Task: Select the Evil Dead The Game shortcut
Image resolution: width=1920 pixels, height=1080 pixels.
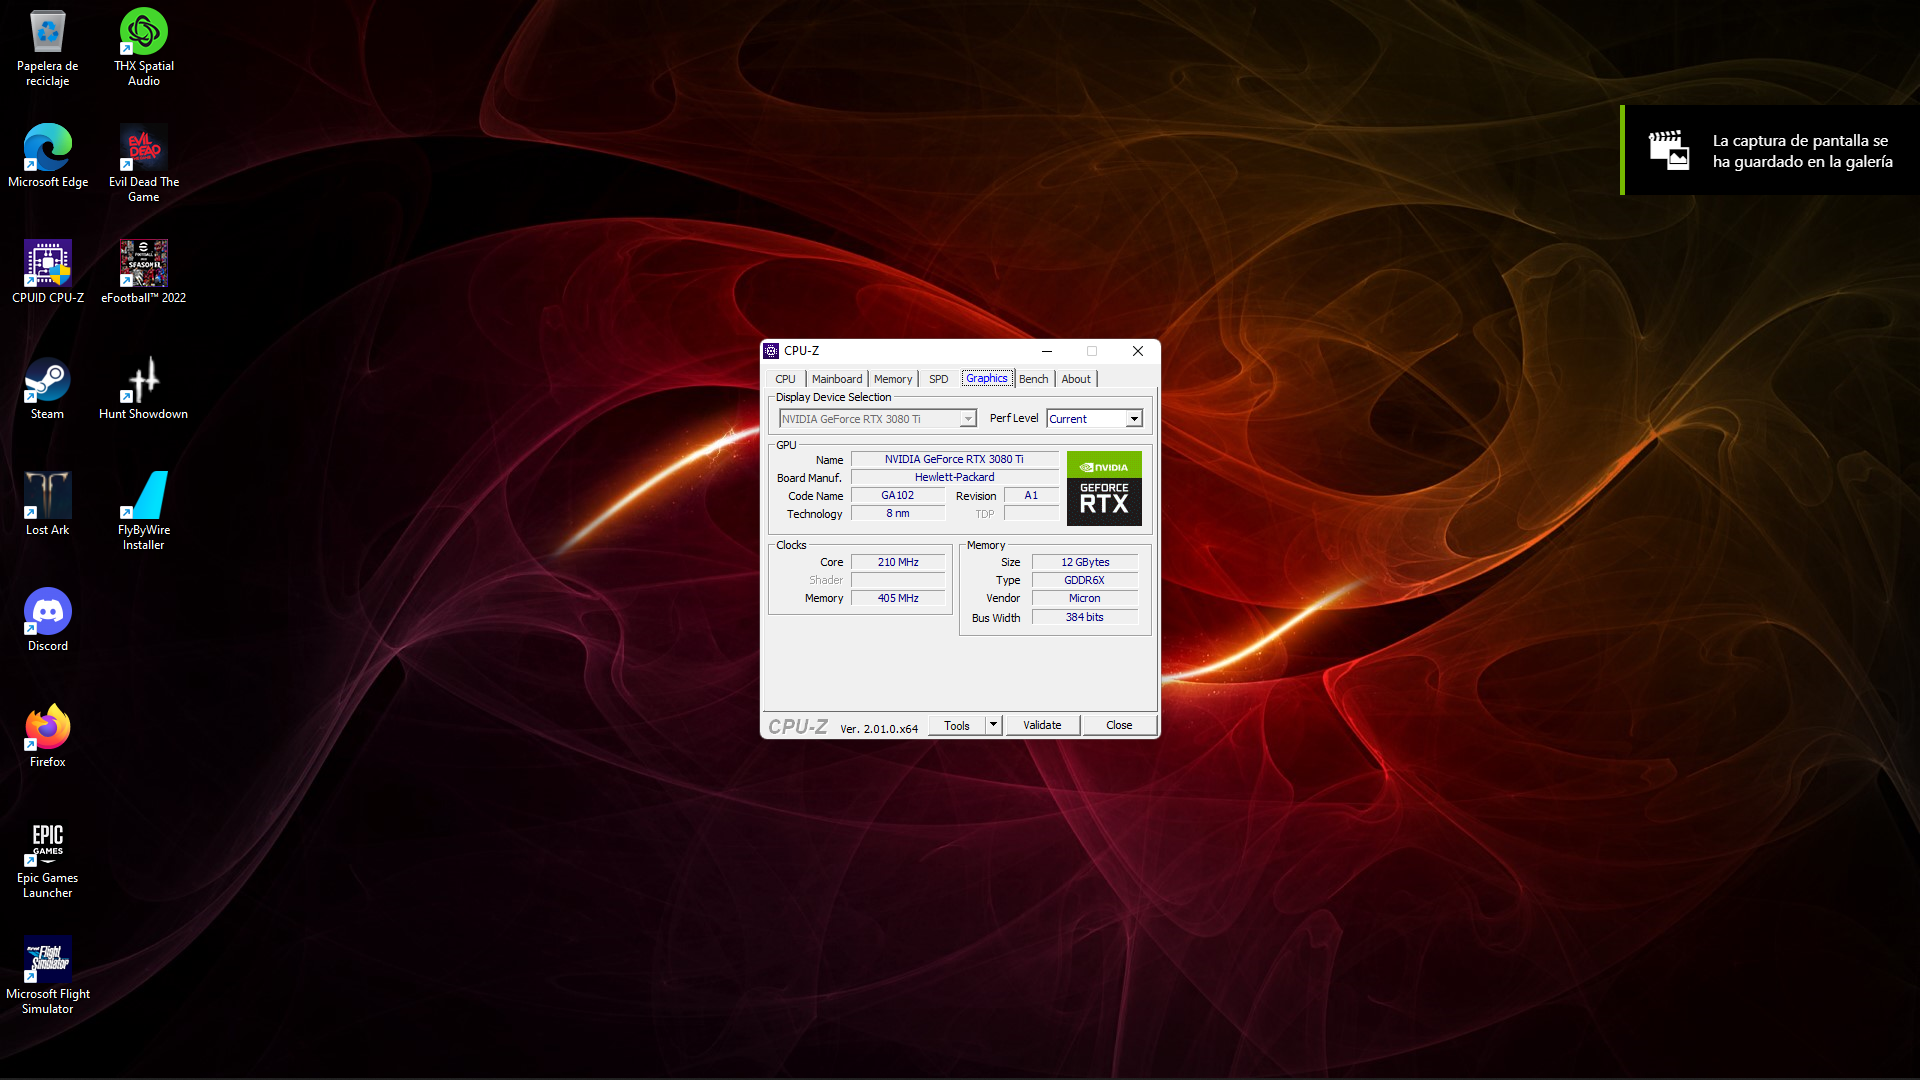Action: tap(143, 149)
